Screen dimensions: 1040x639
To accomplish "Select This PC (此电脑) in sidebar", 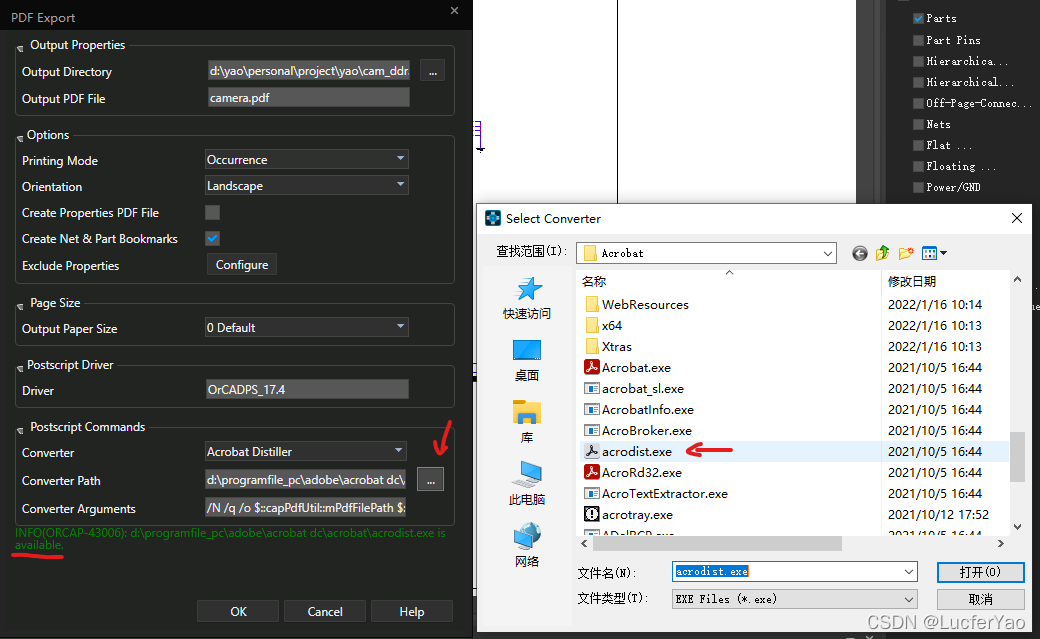I will point(527,484).
